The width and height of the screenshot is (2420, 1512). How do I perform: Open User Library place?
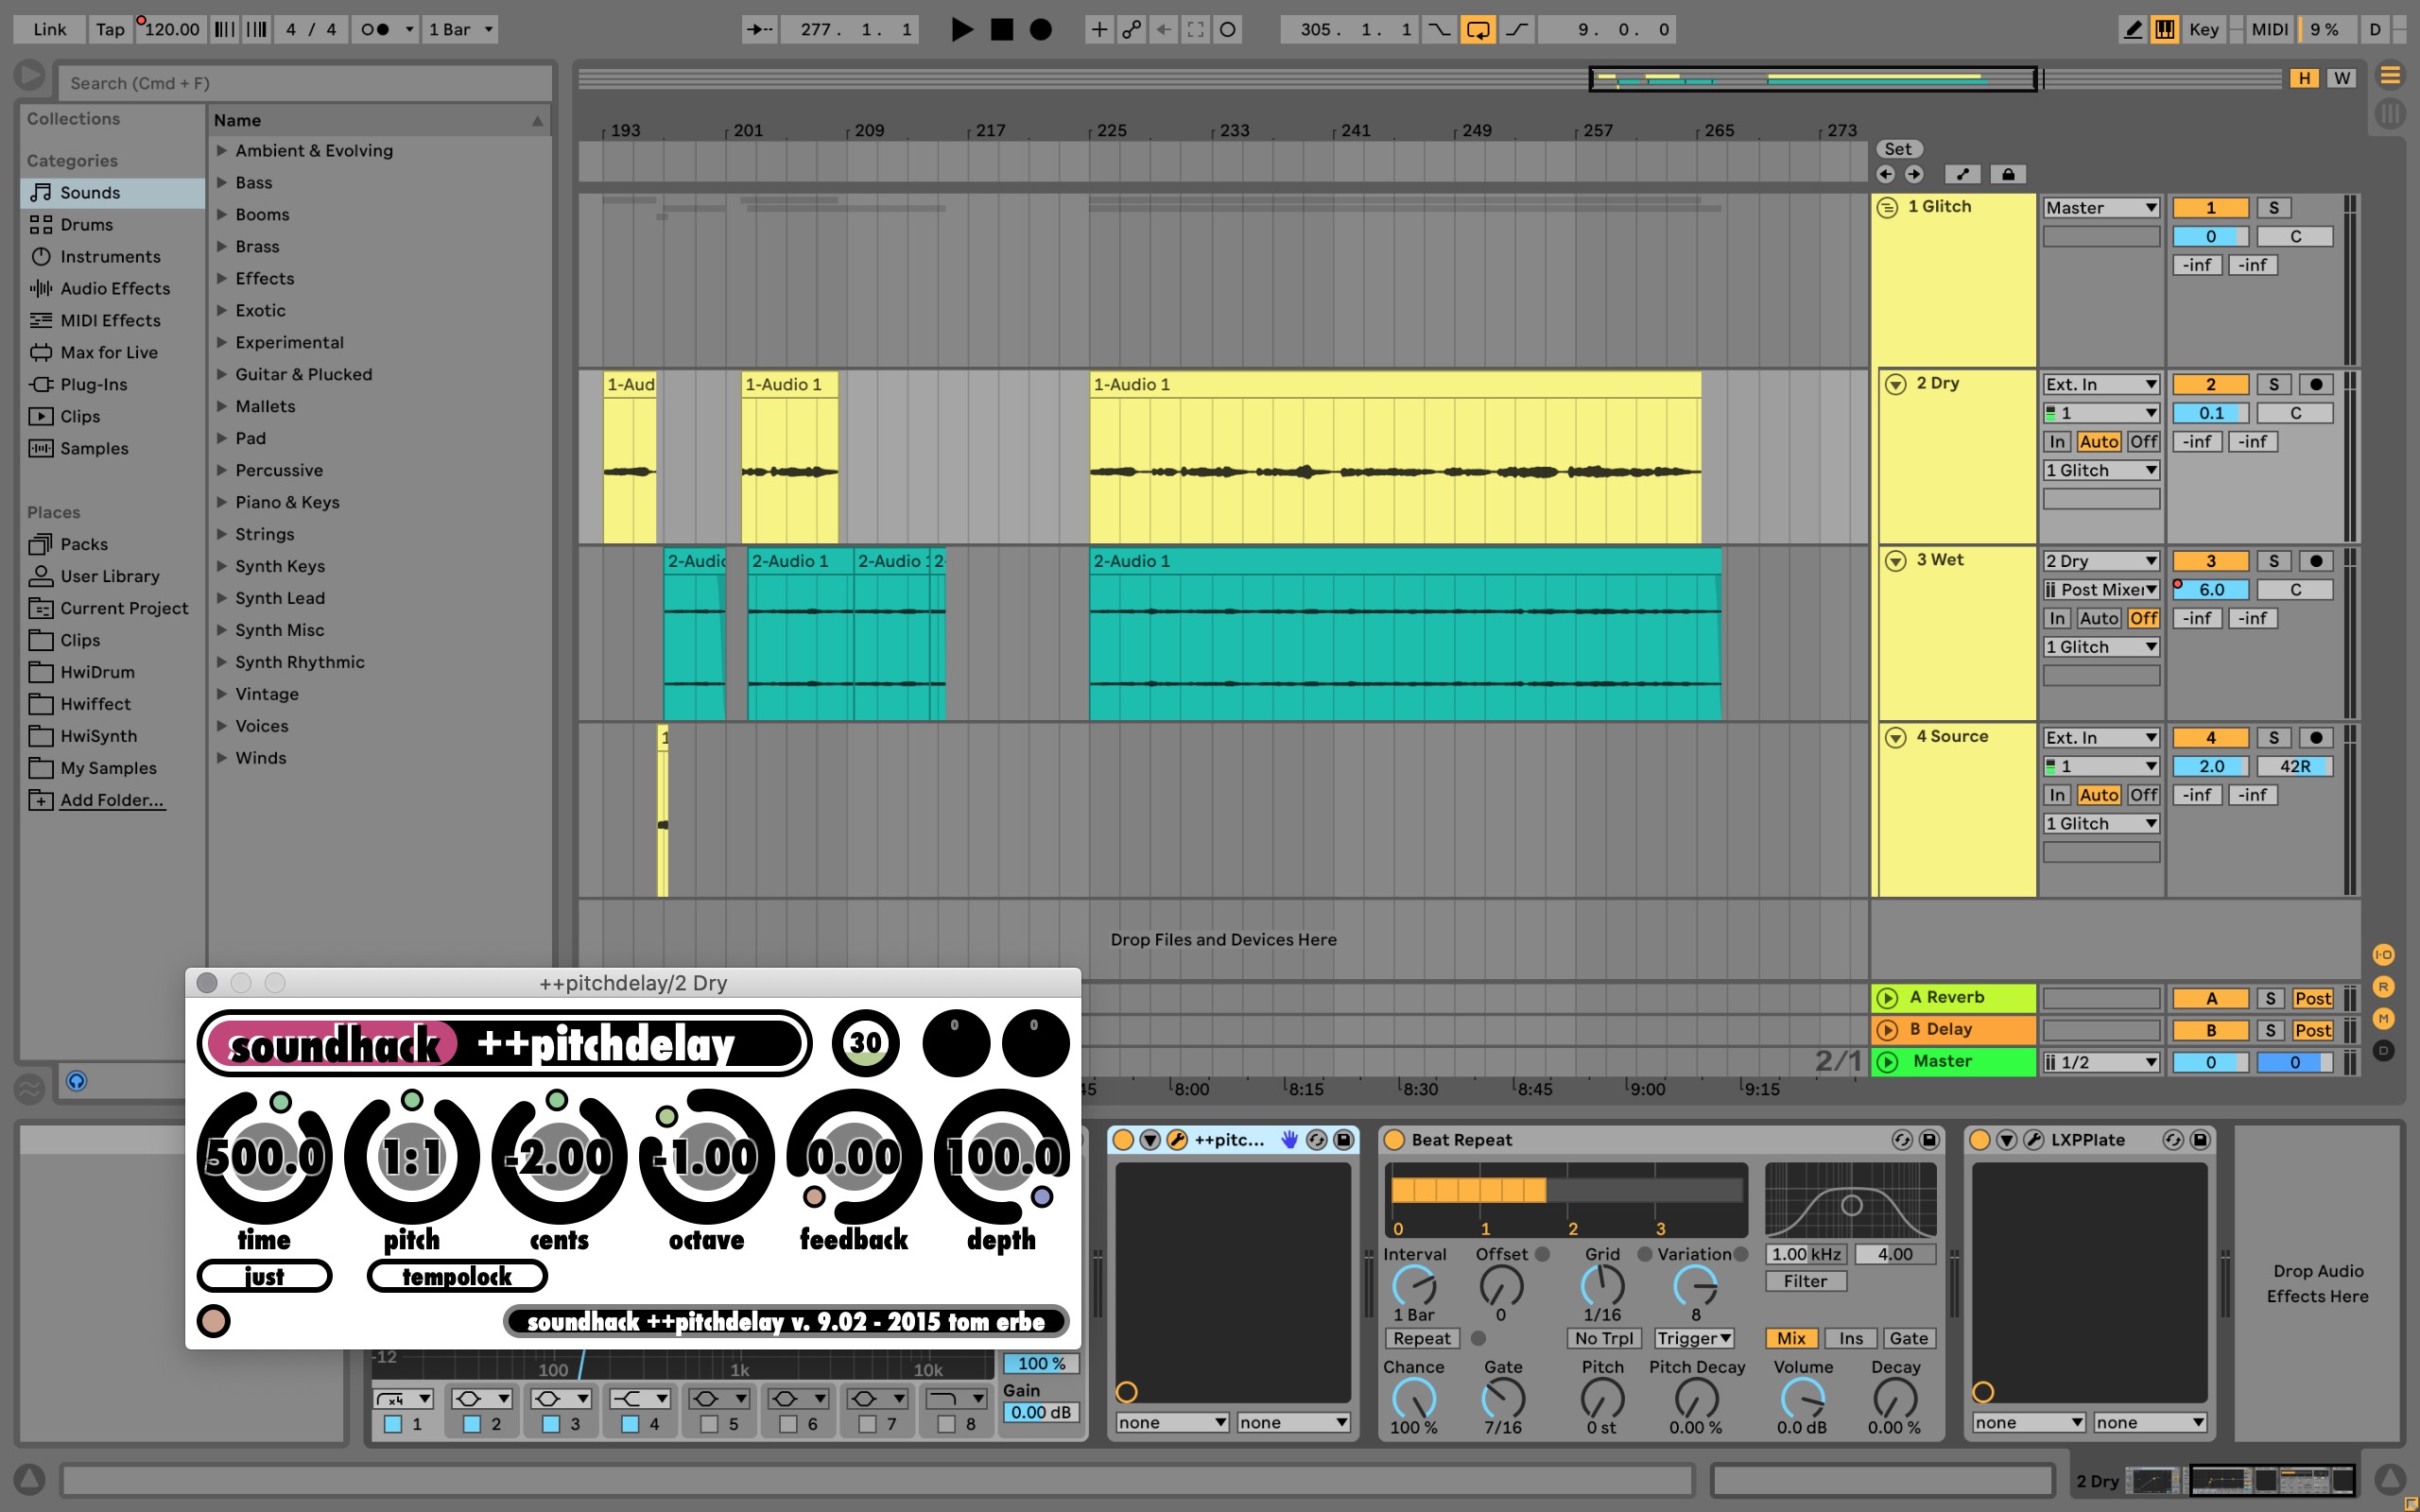[110, 577]
